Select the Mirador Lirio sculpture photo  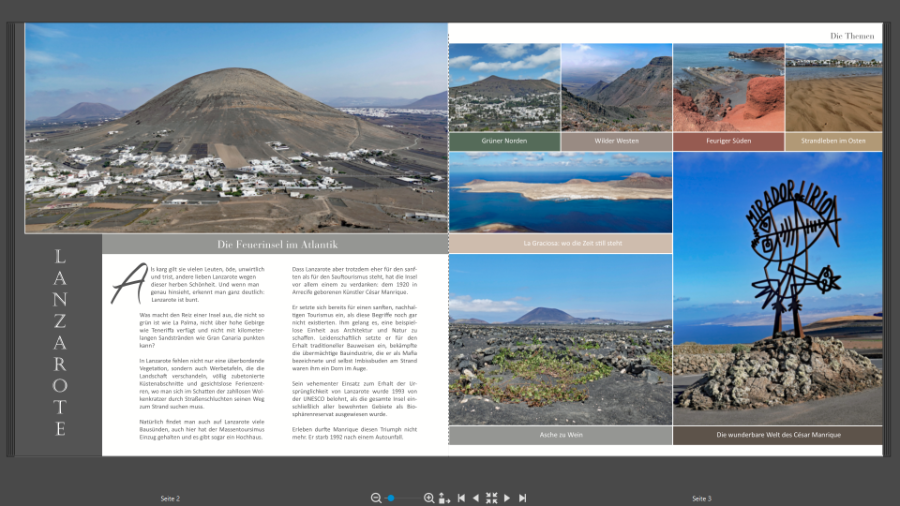[x=778, y=289]
